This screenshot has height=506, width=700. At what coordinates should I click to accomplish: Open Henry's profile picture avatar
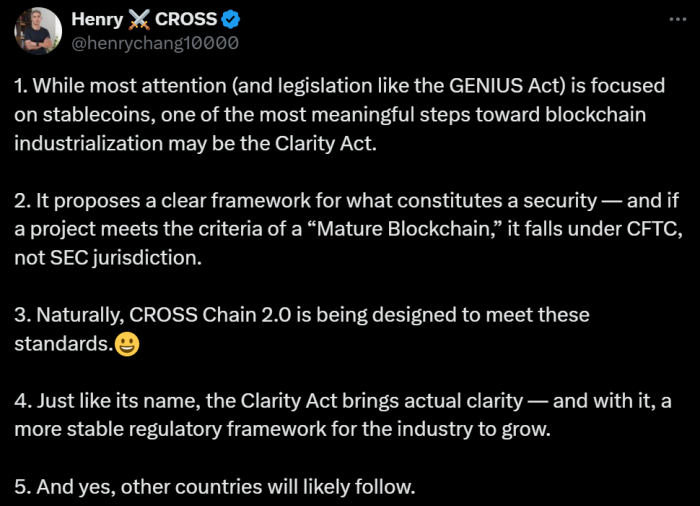point(38,31)
